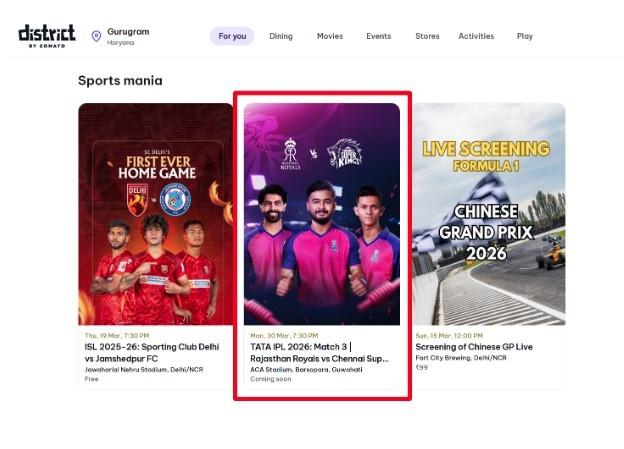The height and width of the screenshot is (449, 624).
Task: Switch to the Dining tab
Action: pyautogui.click(x=281, y=36)
